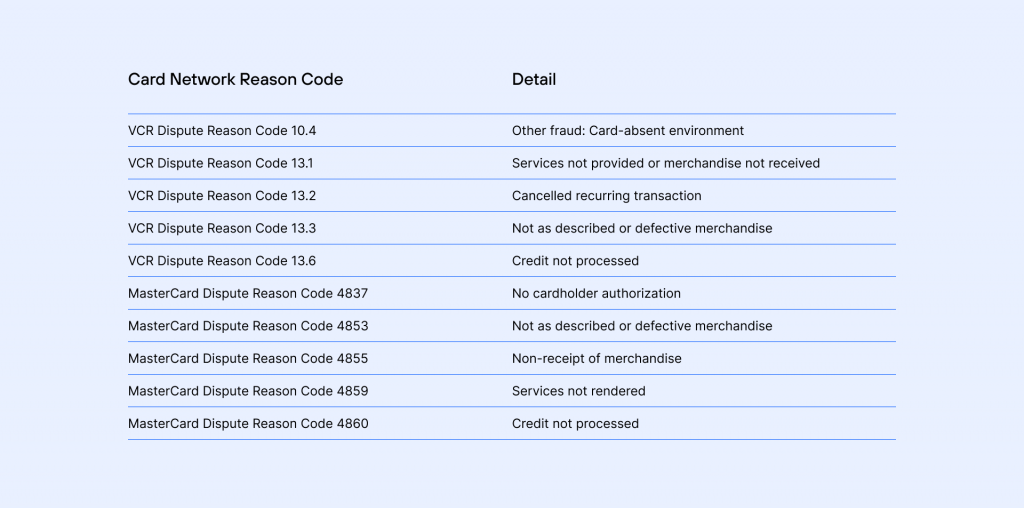Click the Card Network Reason Code header
The height and width of the screenshot is (508, 1024).
coord(235,80)
